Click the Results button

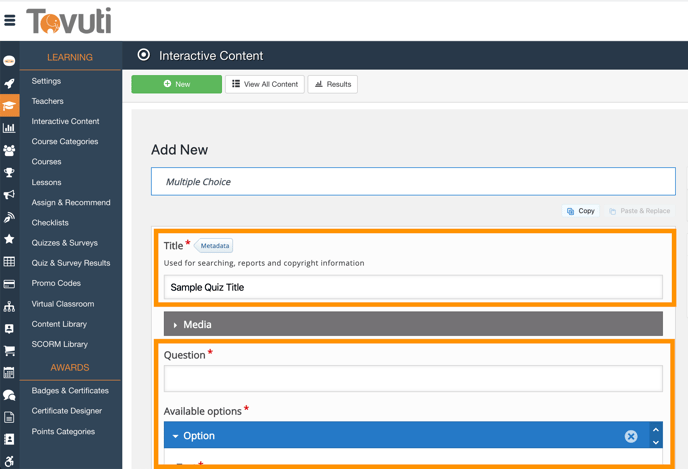(333, 84)
